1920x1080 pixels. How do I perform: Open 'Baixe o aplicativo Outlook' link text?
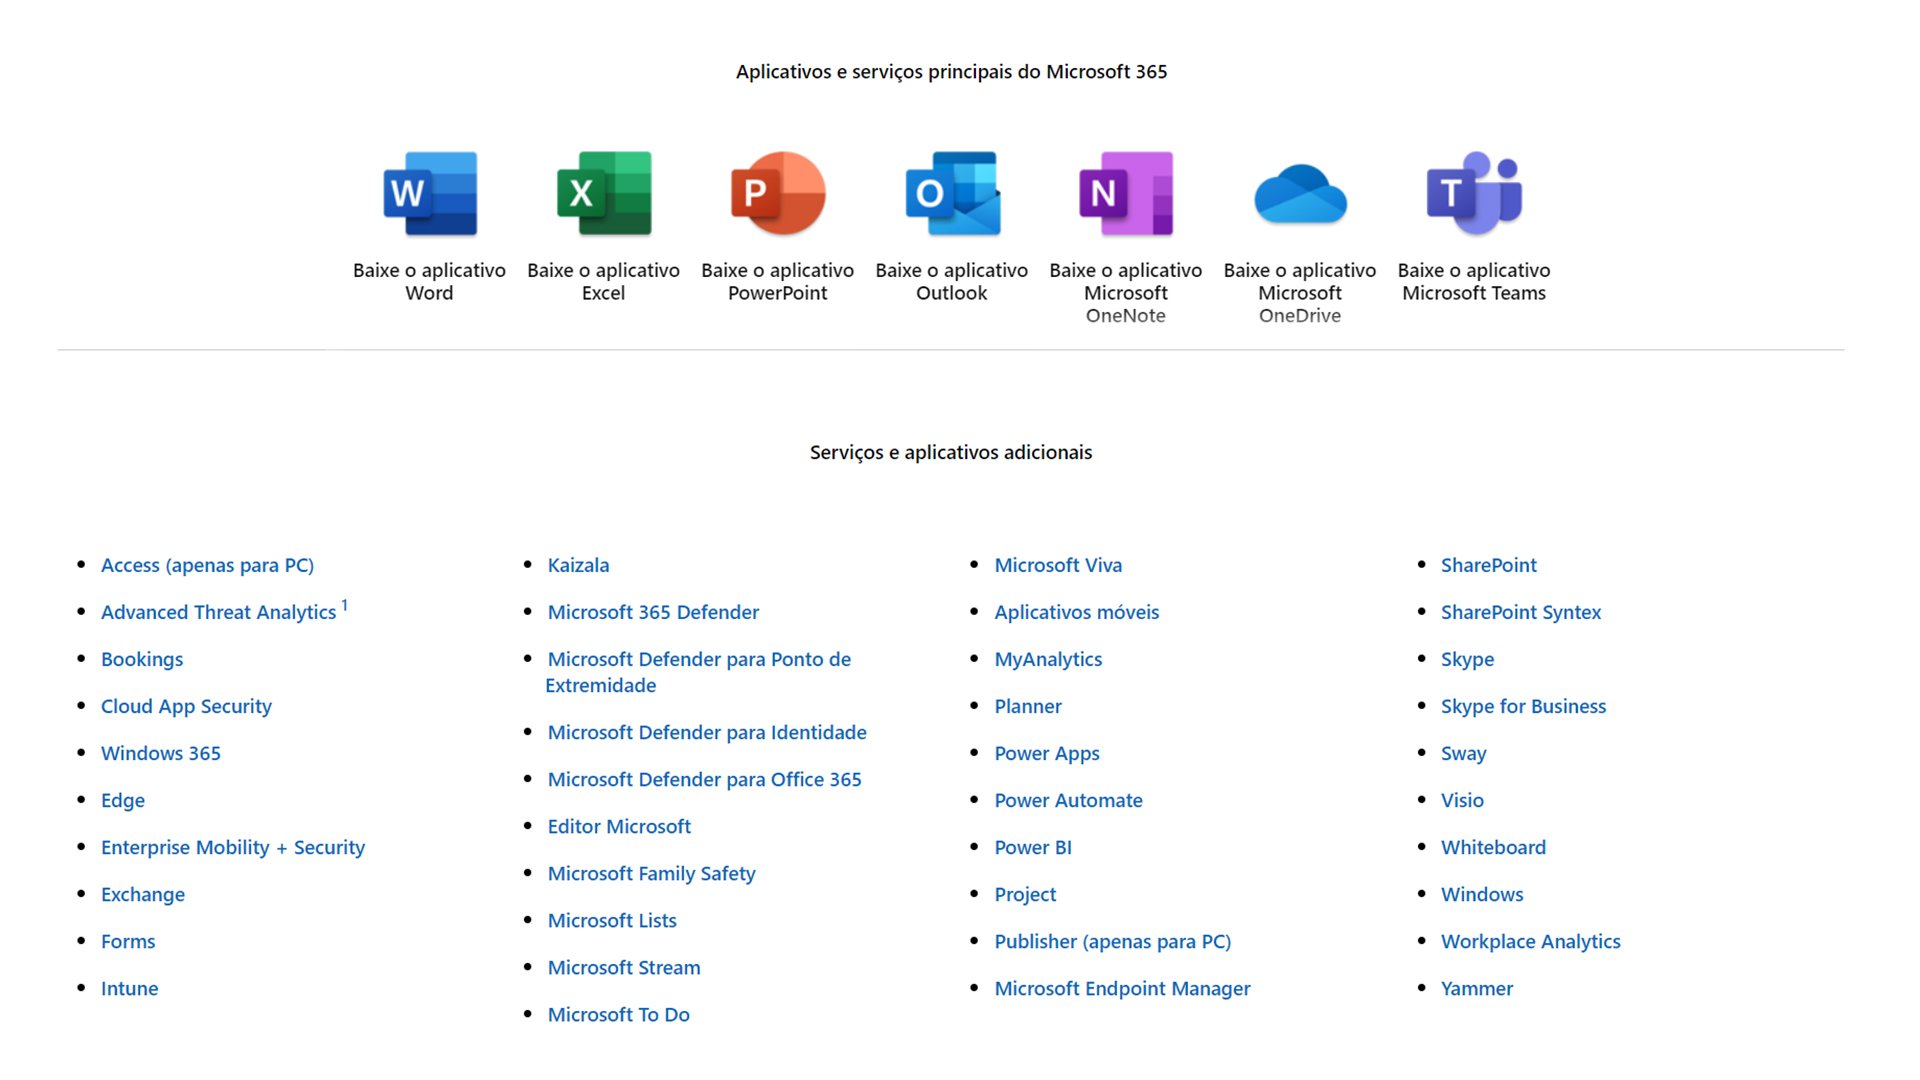coord(951,281)
